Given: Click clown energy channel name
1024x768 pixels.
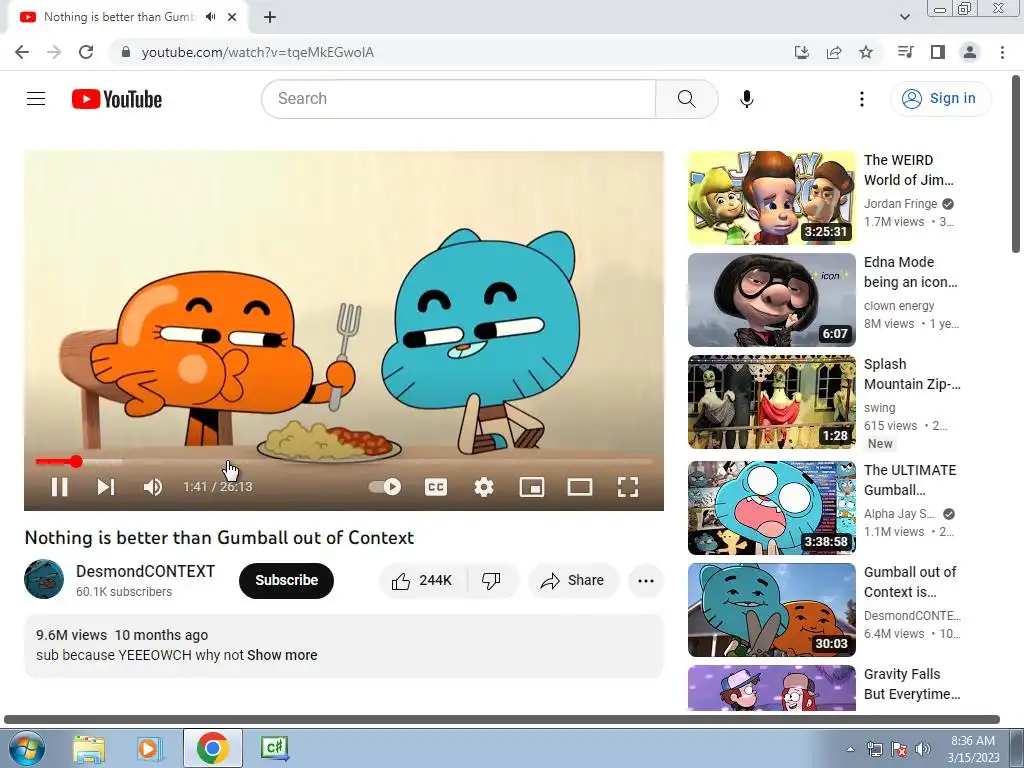Looking at the screenshot, I should click(899, 306).
